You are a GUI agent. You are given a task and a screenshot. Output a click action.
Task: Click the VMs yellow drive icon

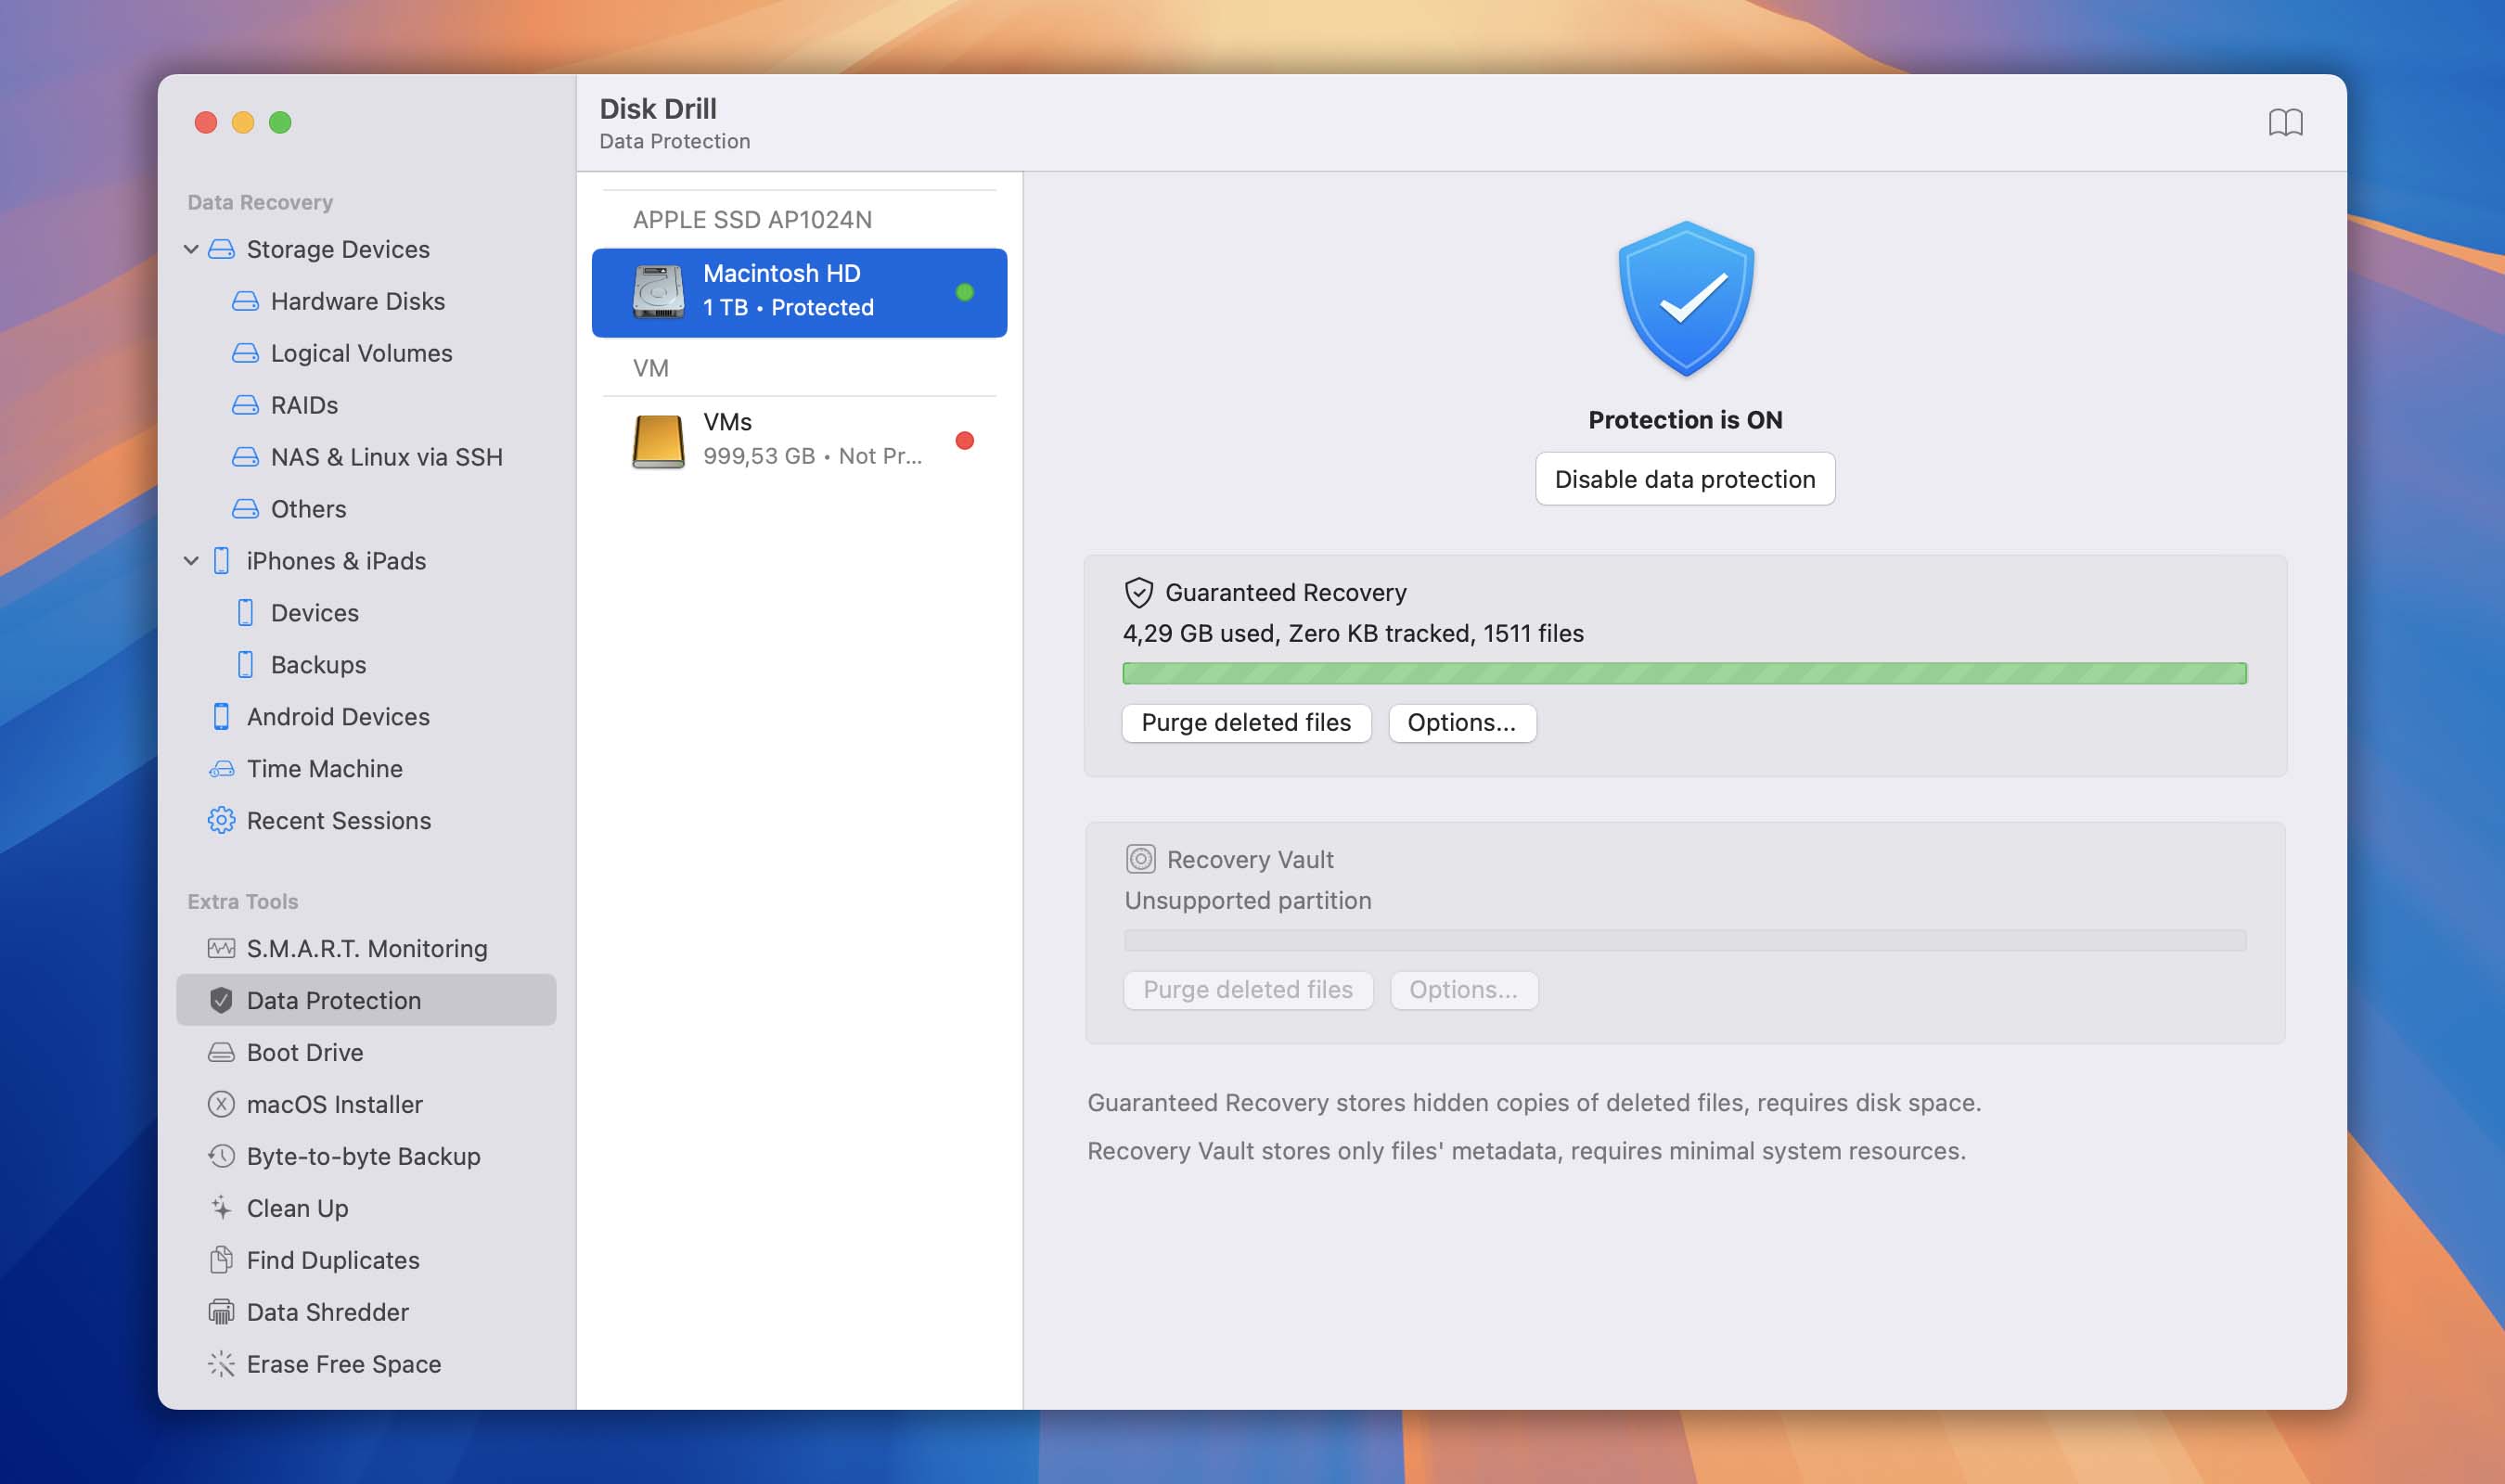coord(658,441)
